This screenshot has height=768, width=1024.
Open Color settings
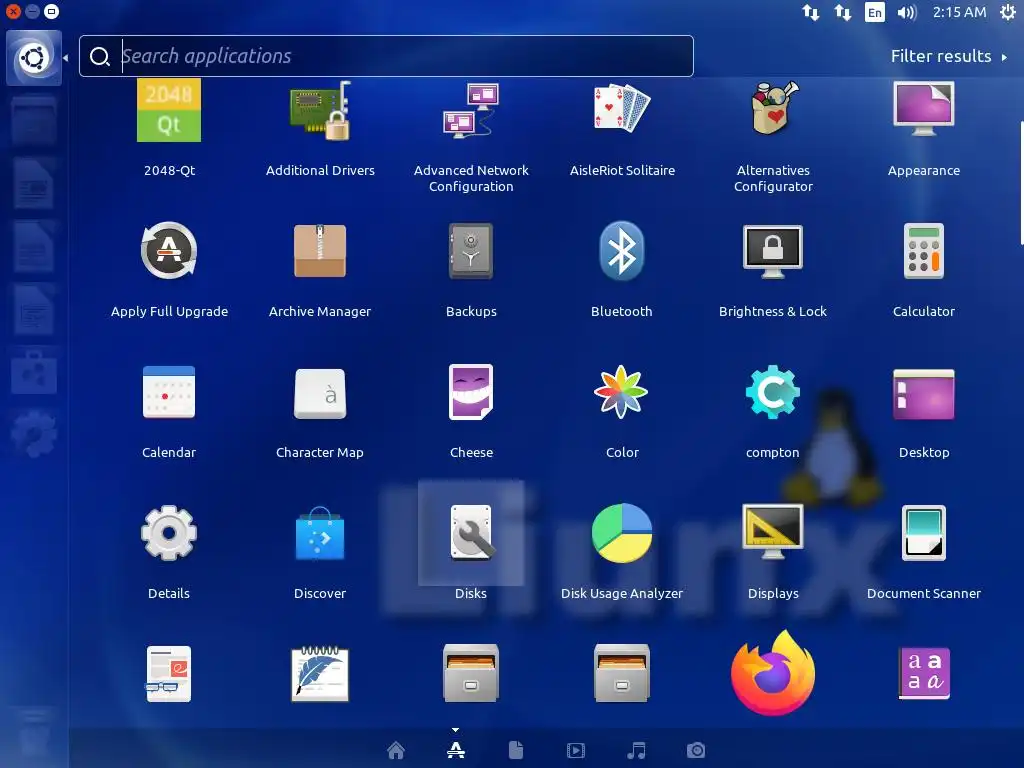pos(622,392)
